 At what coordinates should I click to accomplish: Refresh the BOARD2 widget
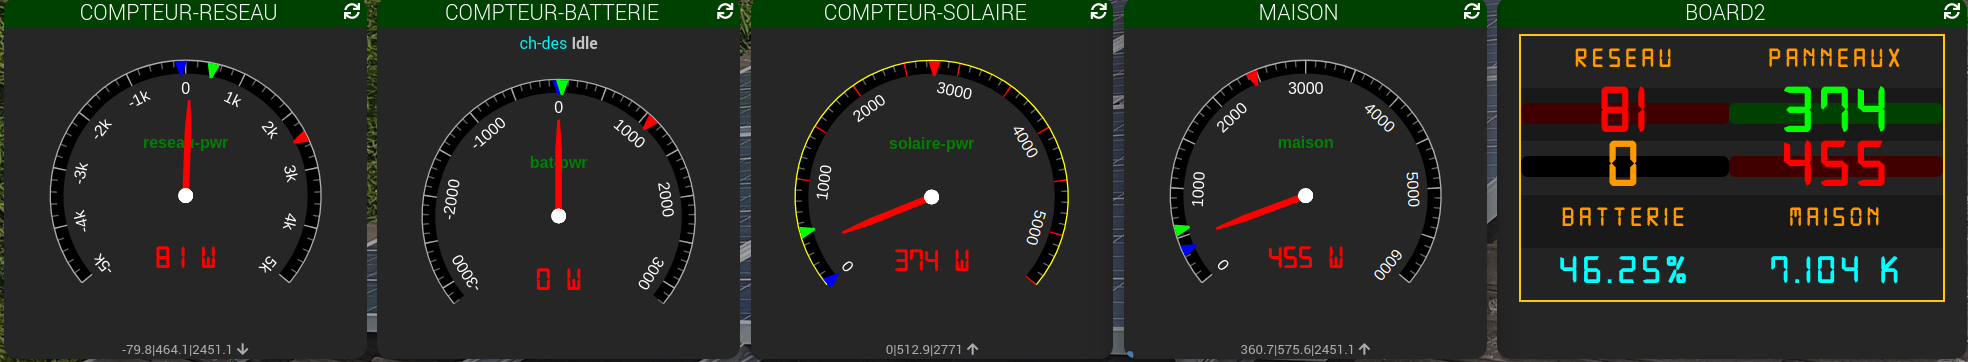coord(1951,11)
